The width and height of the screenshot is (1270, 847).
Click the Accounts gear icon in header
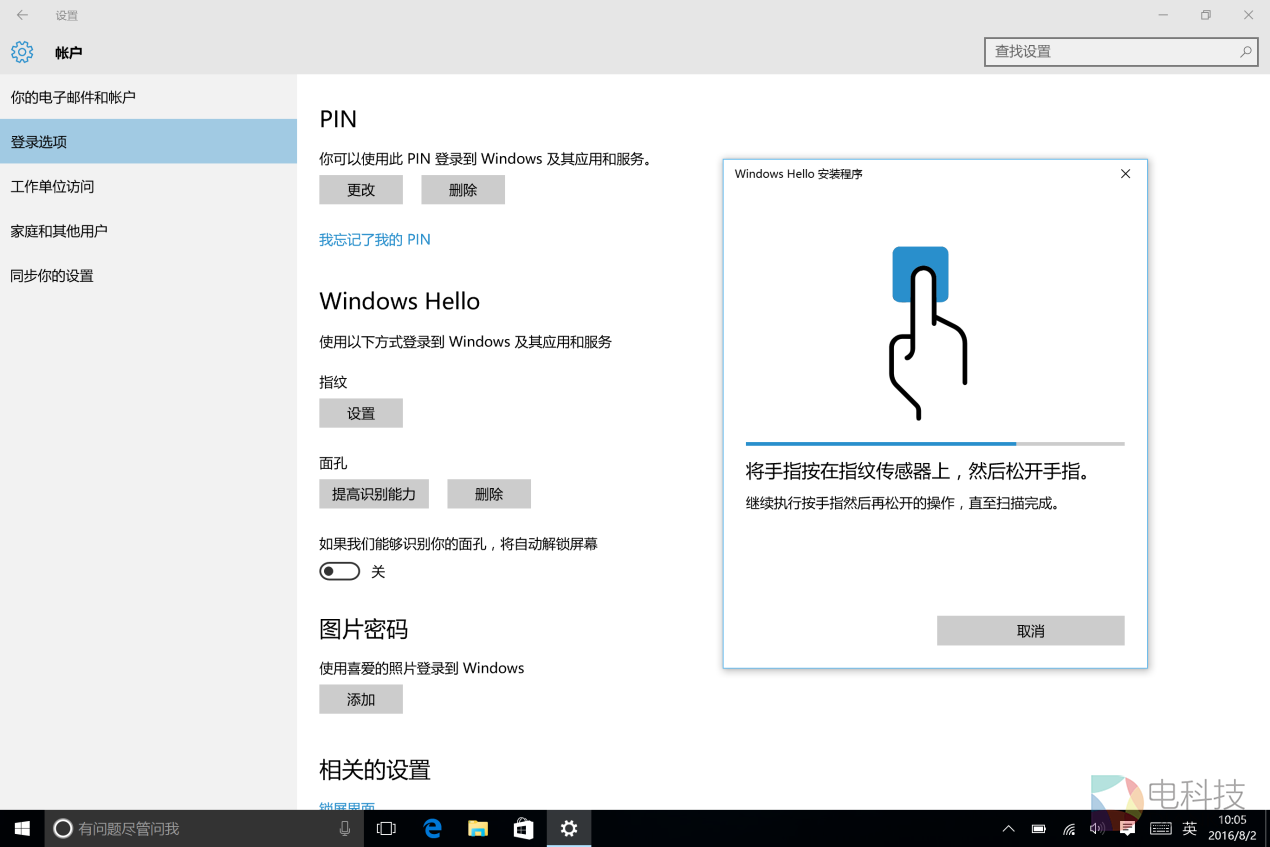tap(22, 52)
